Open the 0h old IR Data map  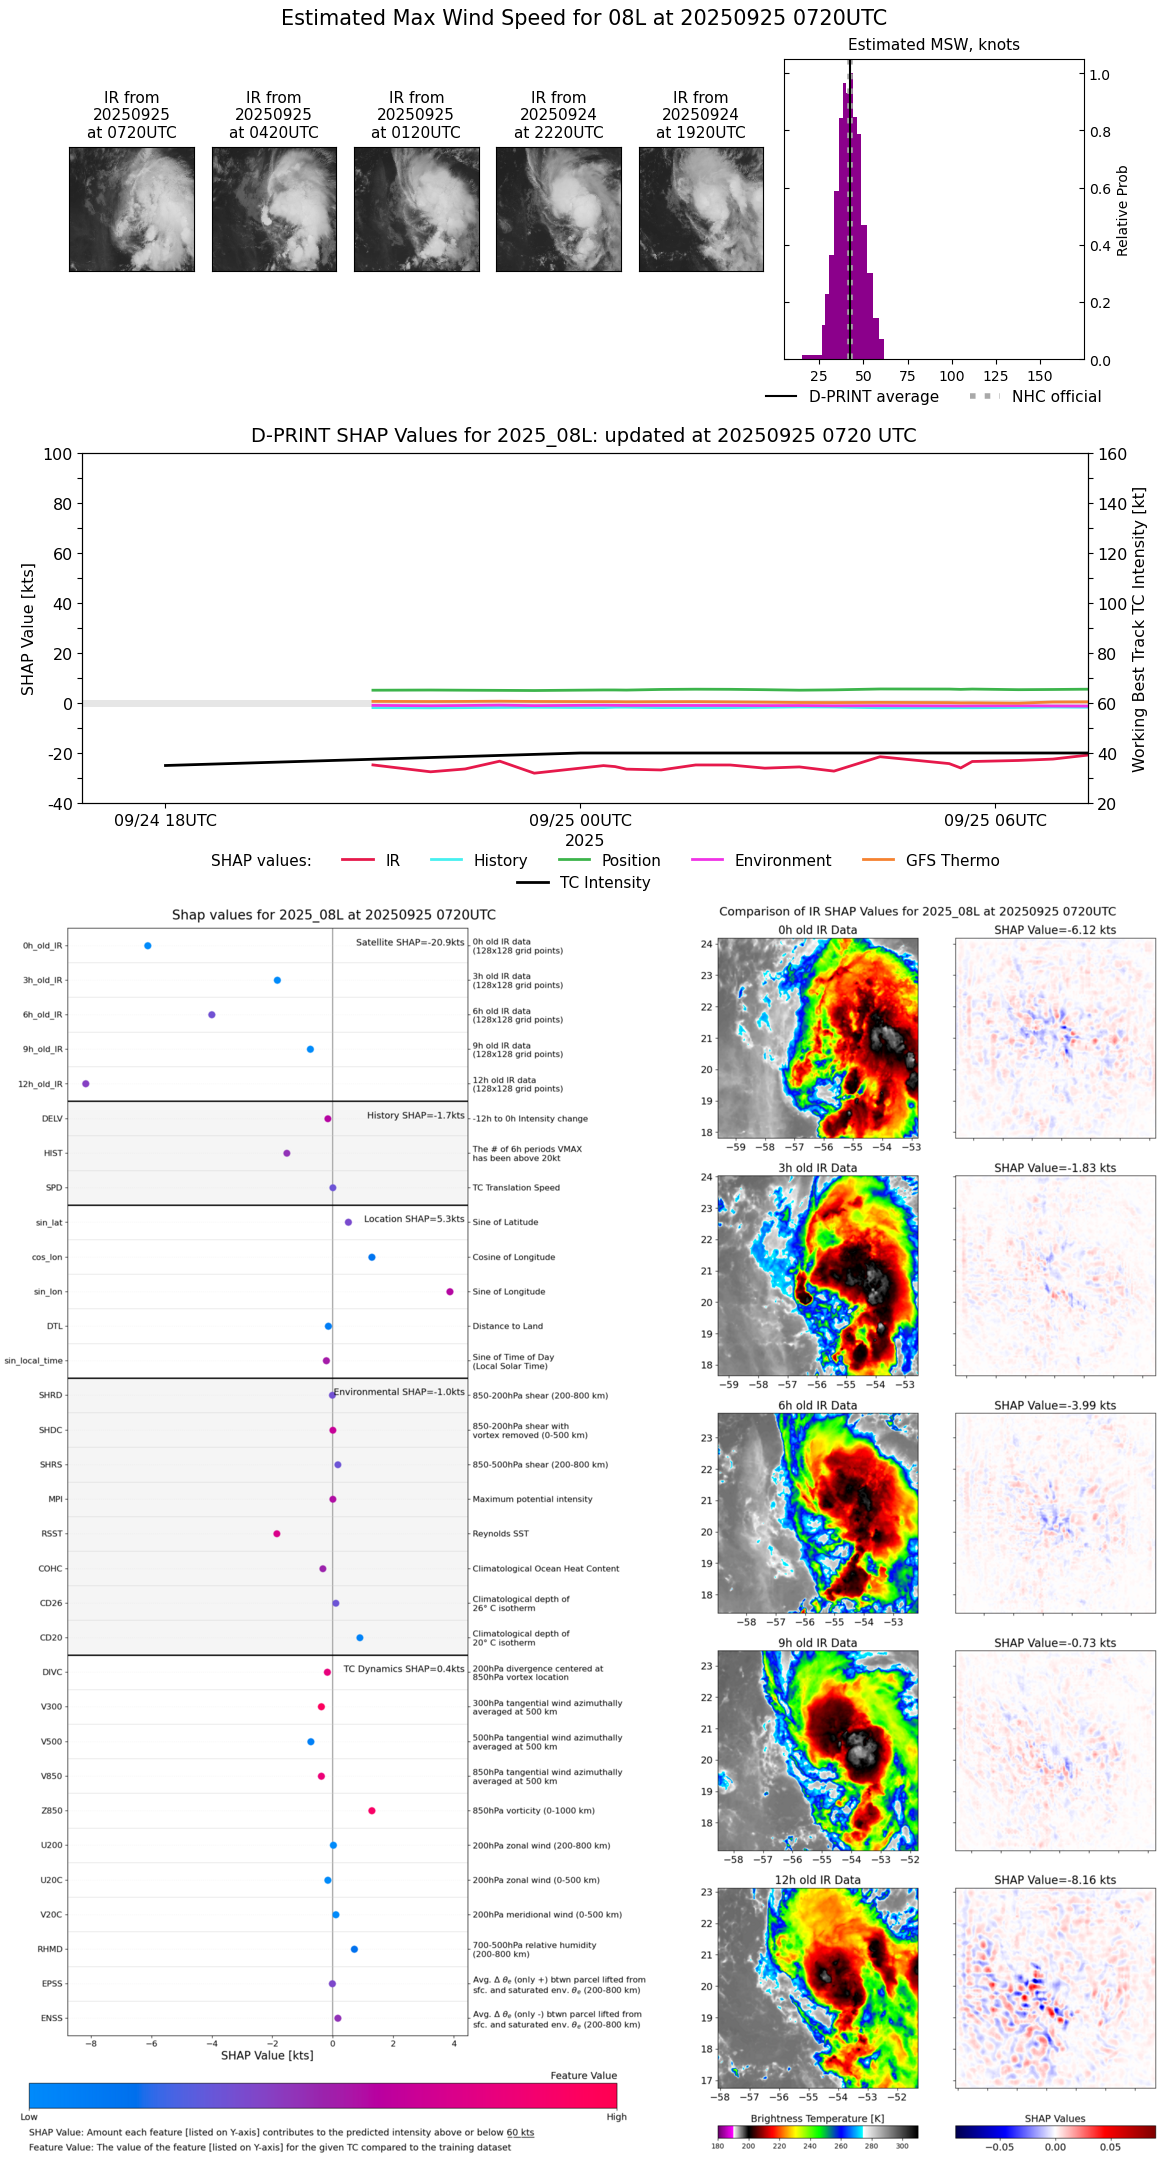click(817, 1037)
